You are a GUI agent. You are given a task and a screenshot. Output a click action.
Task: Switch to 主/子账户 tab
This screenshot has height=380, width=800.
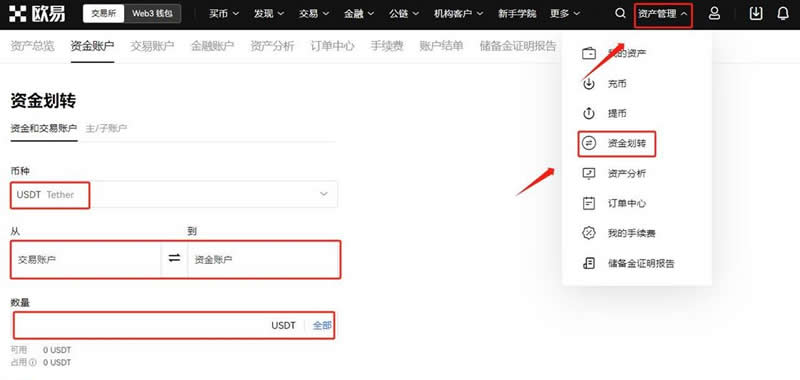click(106, 128)
